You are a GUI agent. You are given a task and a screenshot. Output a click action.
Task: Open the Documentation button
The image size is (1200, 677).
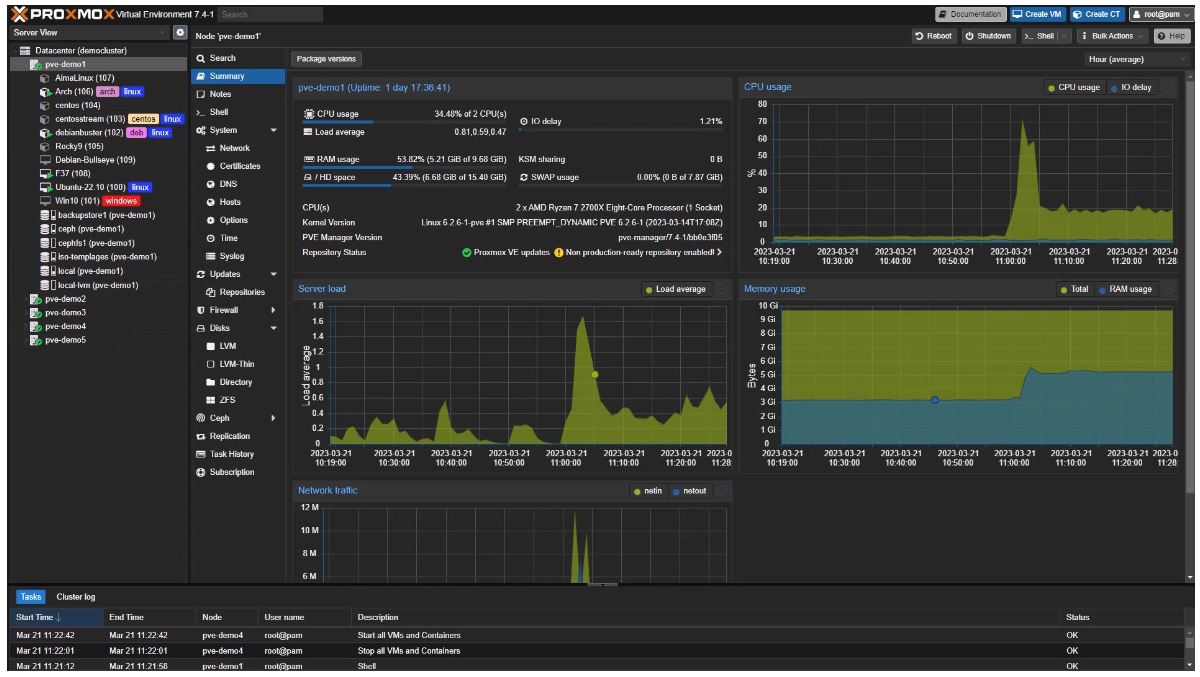click(970, 14)
